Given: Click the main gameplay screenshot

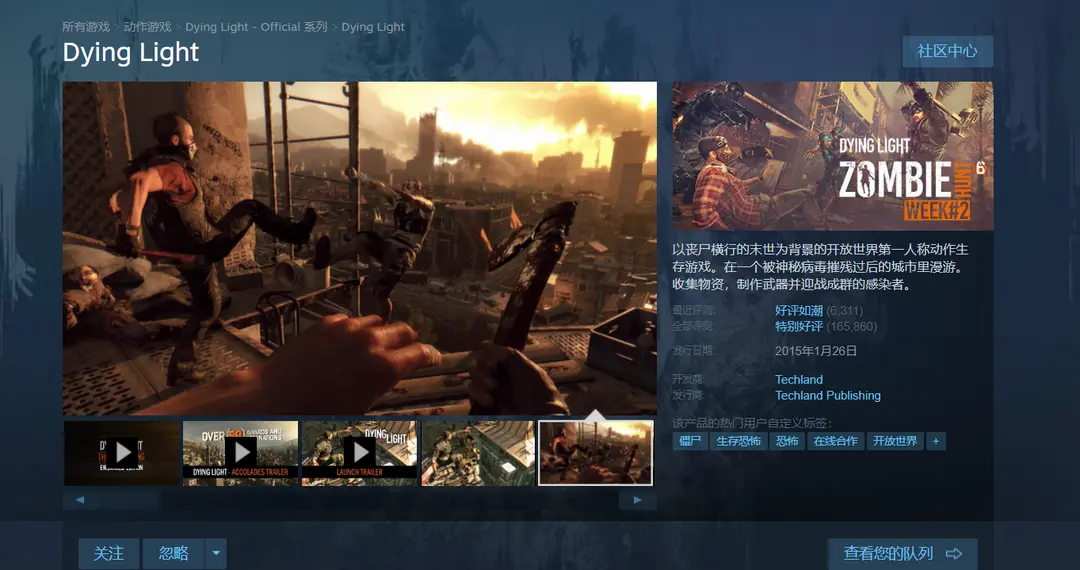Looking at the screenshot, I should 360,249.
